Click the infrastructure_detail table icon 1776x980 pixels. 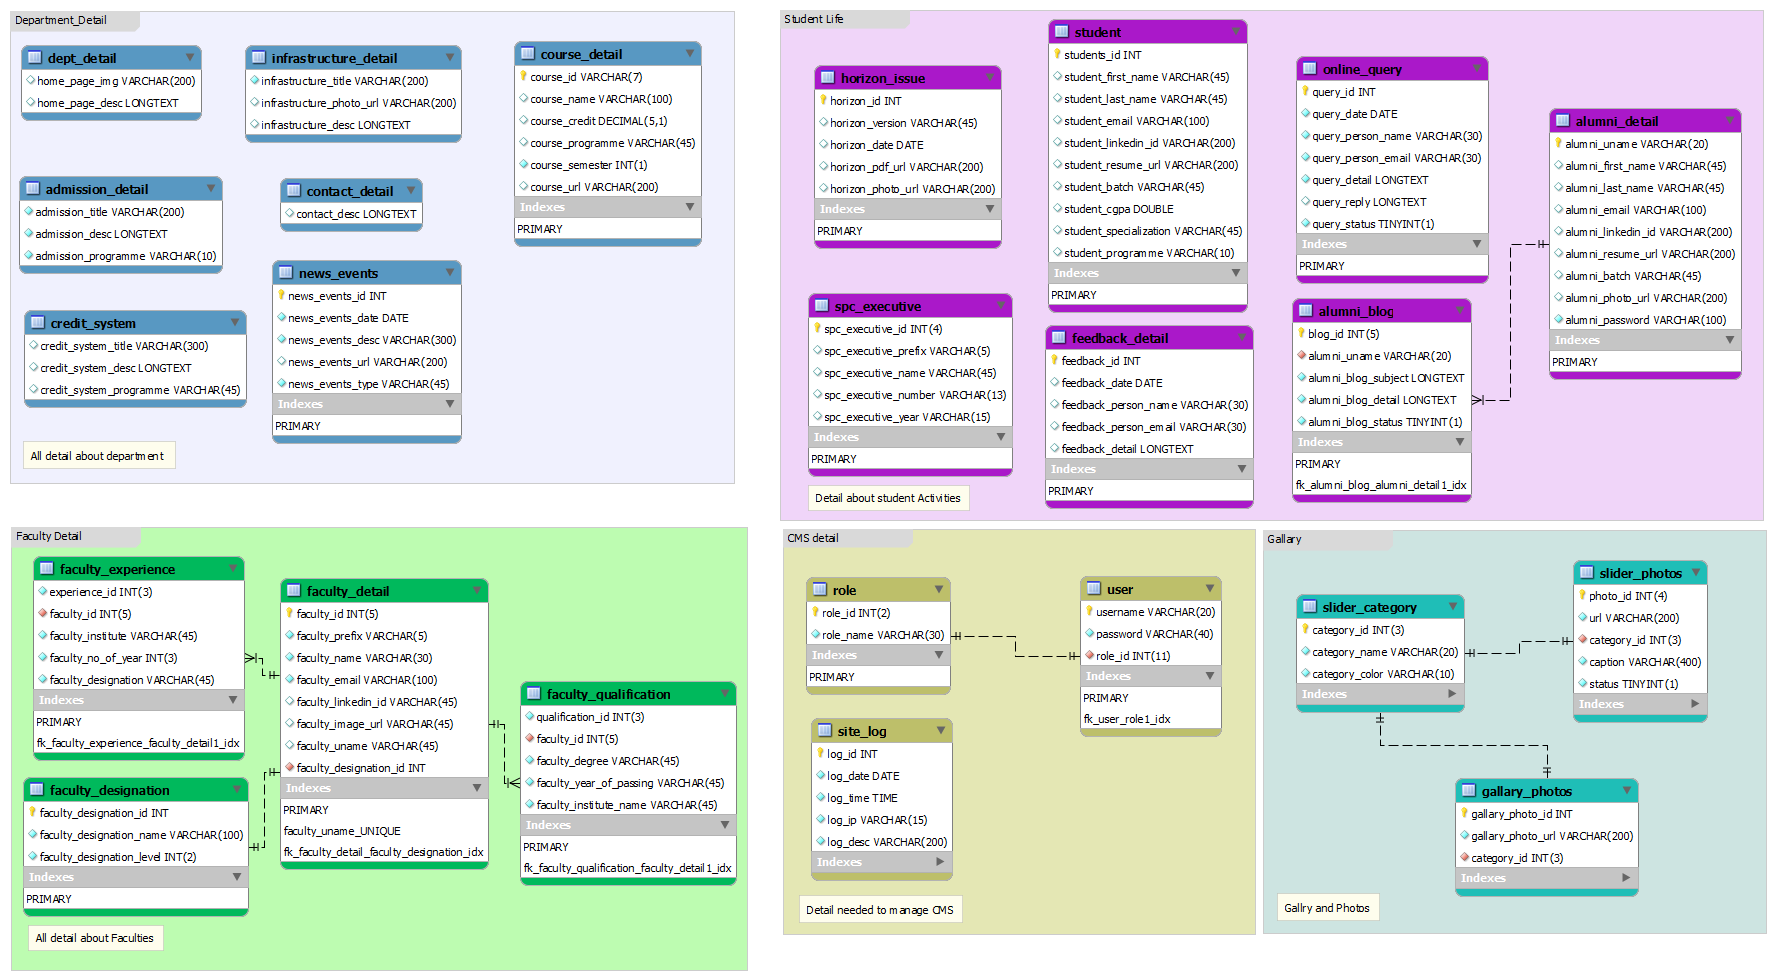coord(259,58)
